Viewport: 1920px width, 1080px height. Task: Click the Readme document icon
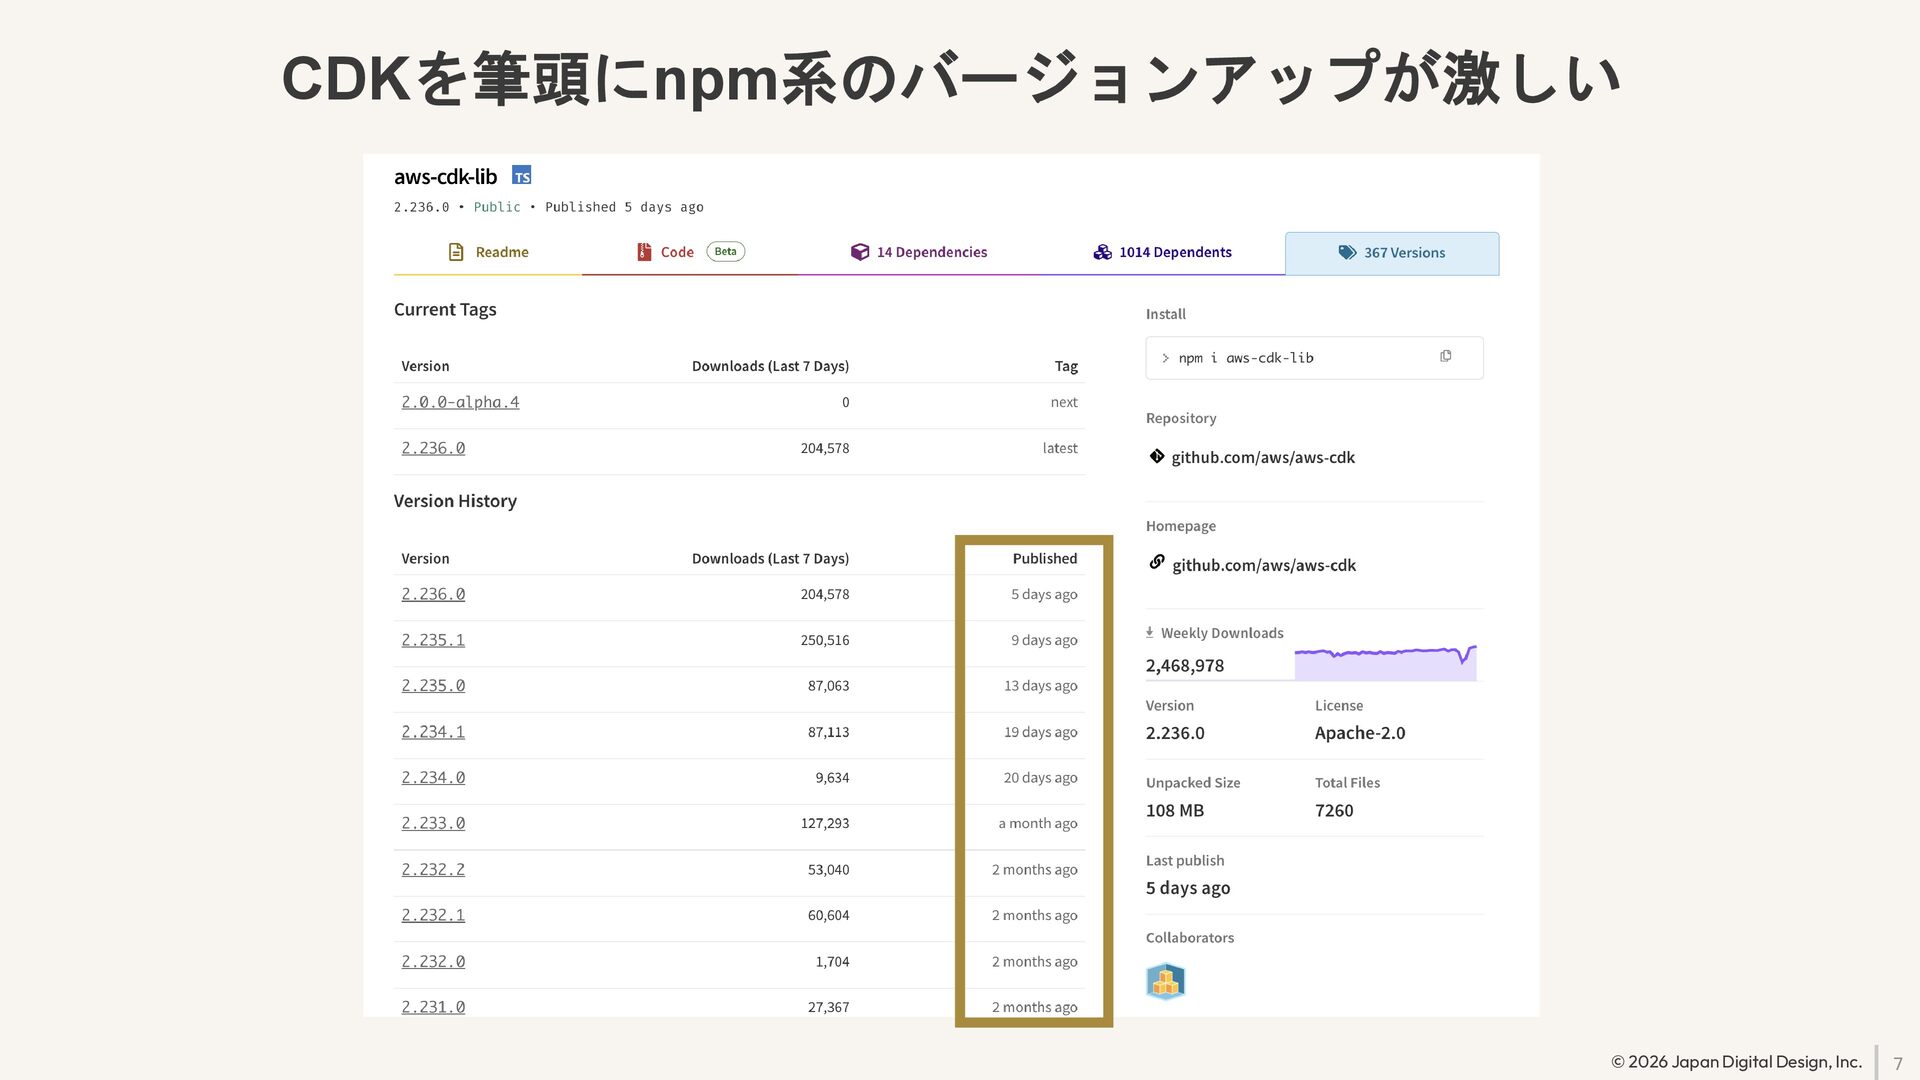pyautogui.click(x=456, y=252)
